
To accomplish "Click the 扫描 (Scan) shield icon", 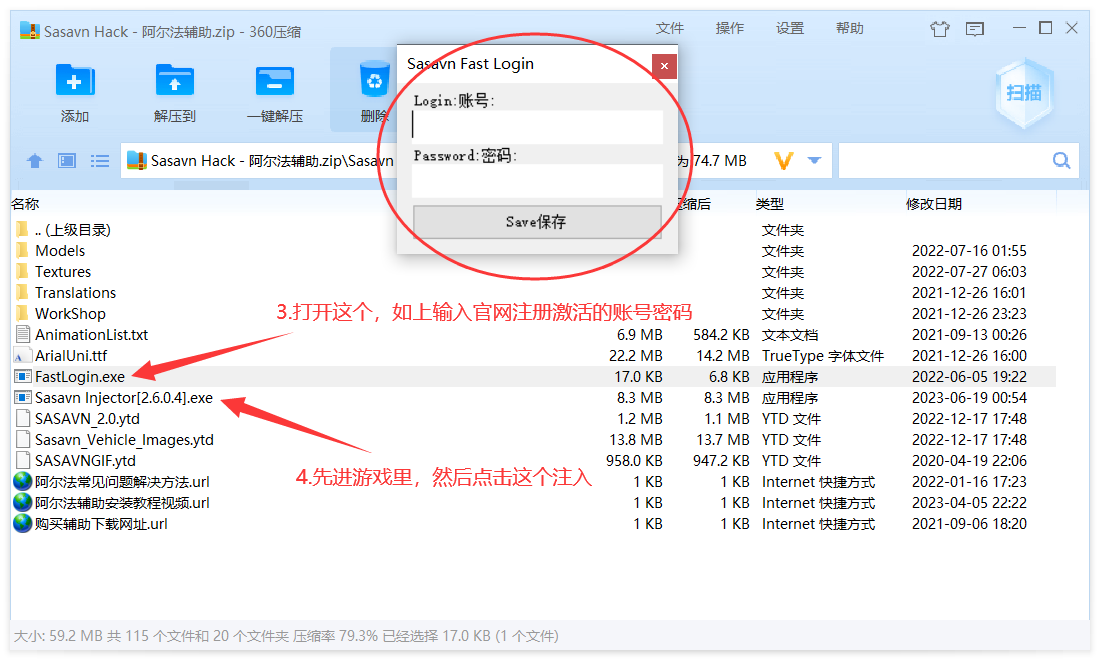I will point(1024,93).
